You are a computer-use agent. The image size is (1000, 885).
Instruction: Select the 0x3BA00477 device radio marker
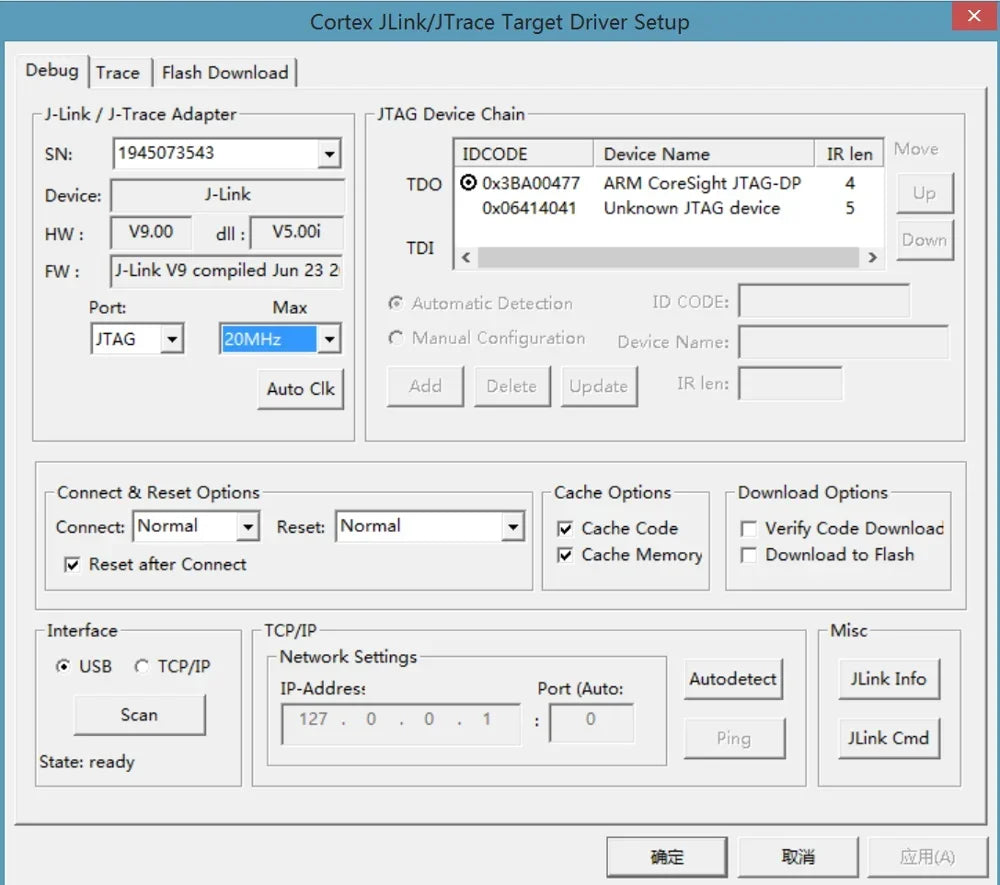tap(468, 183)
